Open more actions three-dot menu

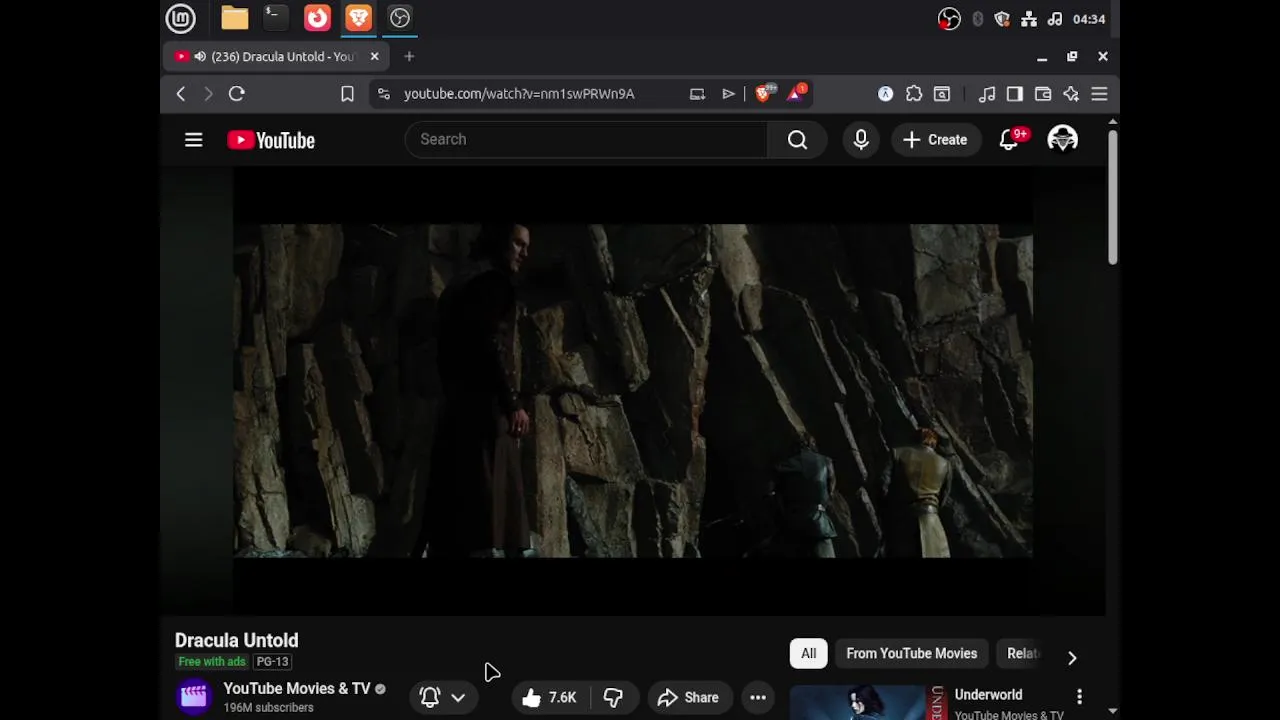pos(758,698)
